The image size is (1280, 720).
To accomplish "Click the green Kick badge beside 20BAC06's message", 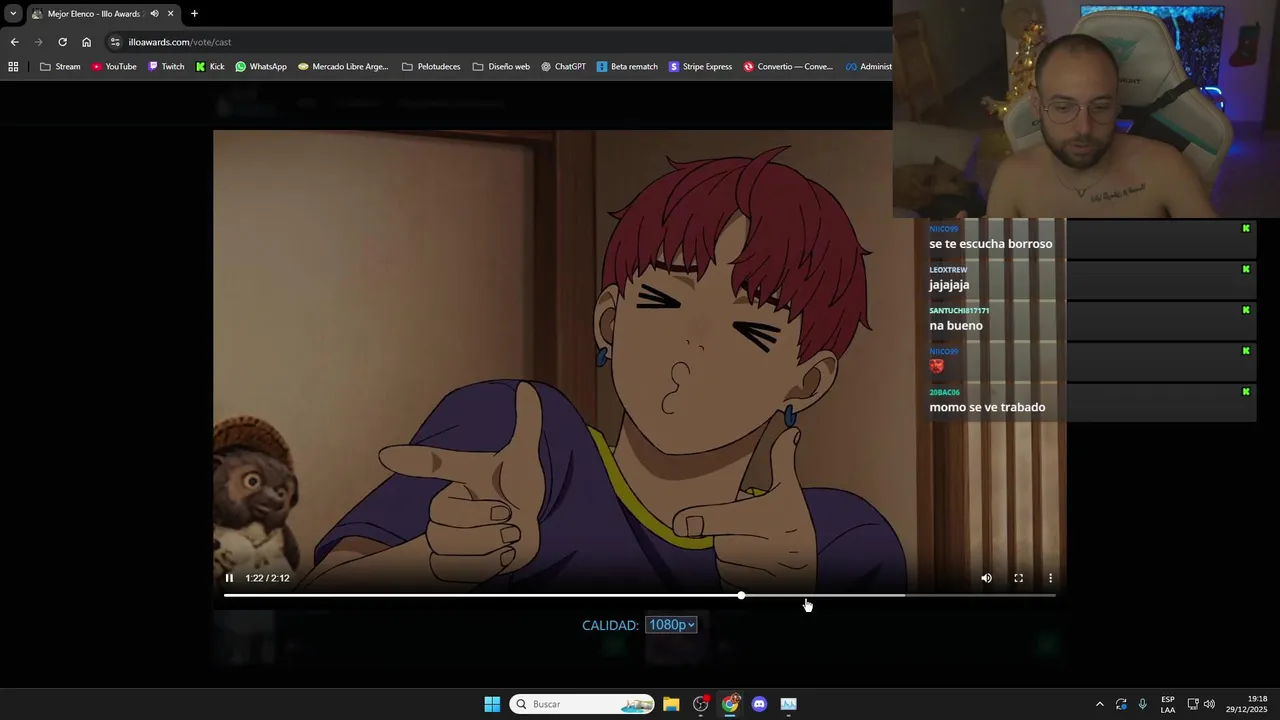I will pyautogui.click(x=1246, y=392).
